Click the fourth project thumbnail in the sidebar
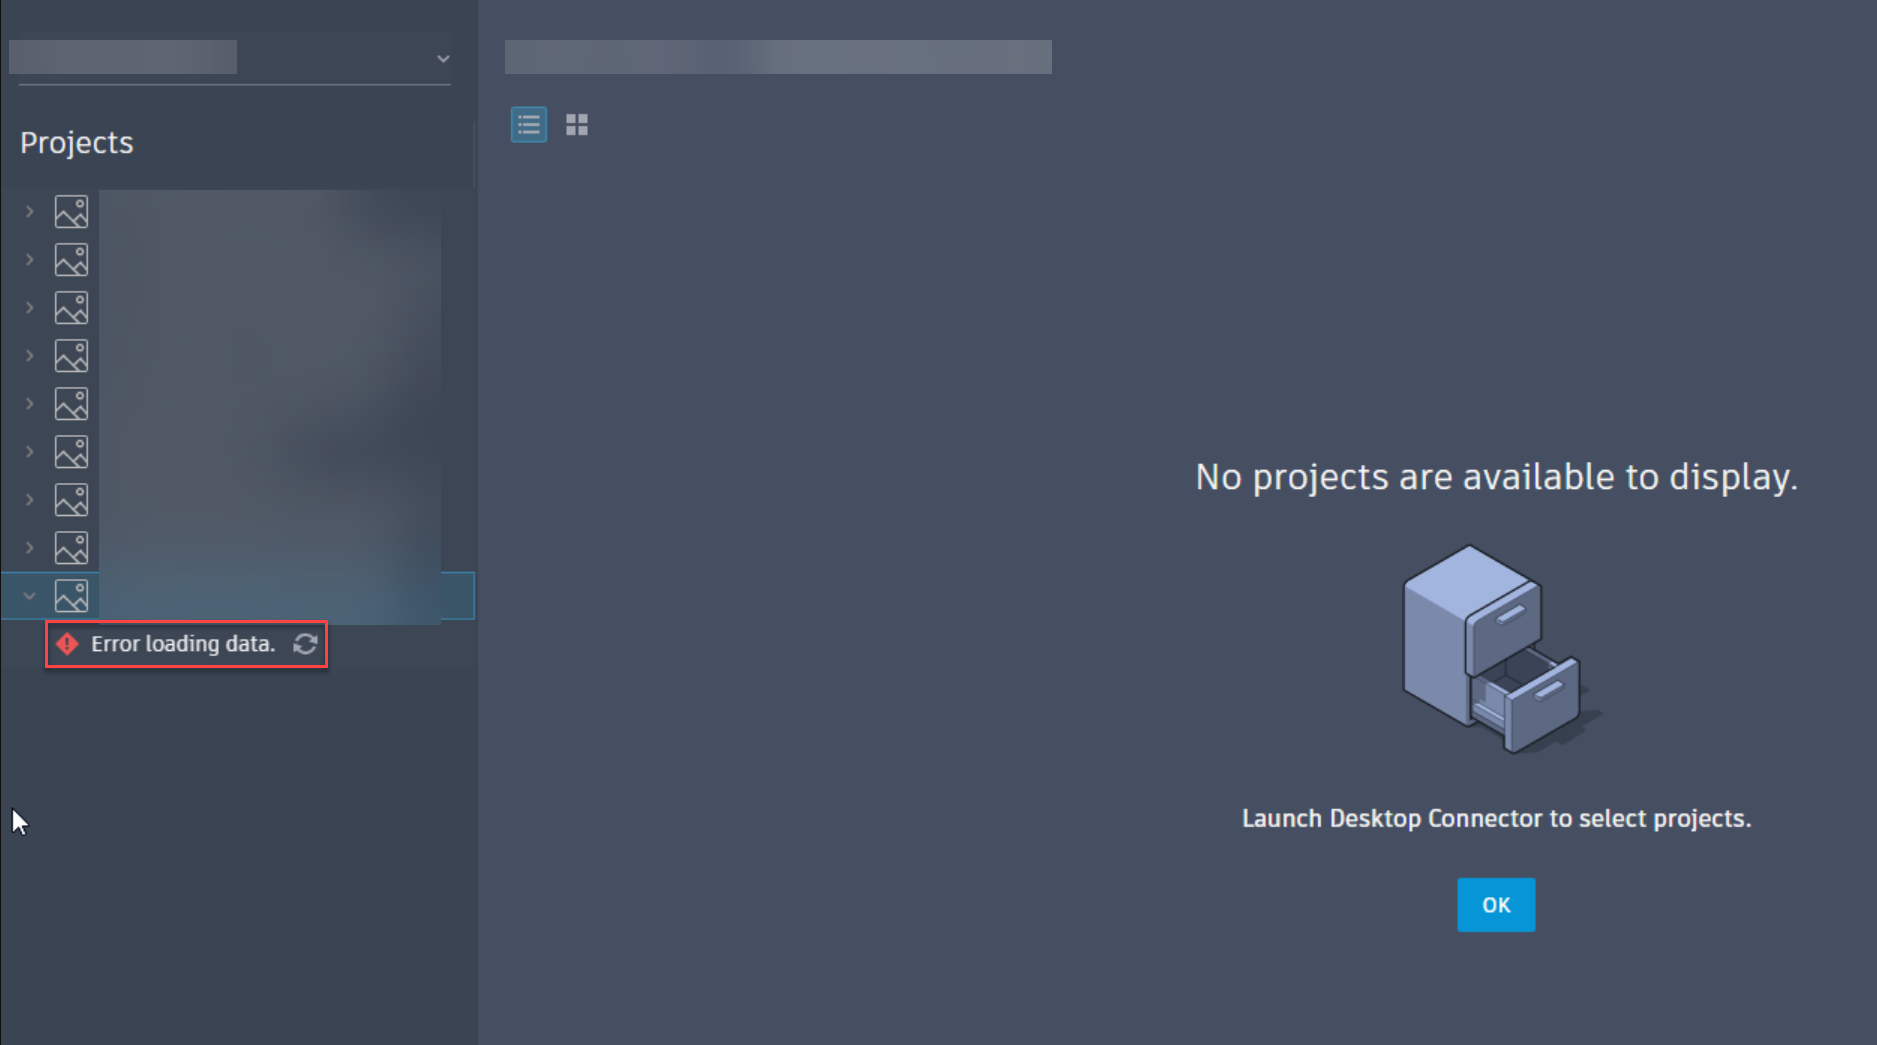This screenshot has width=1877, height=1045. click(x=70, y=355)
